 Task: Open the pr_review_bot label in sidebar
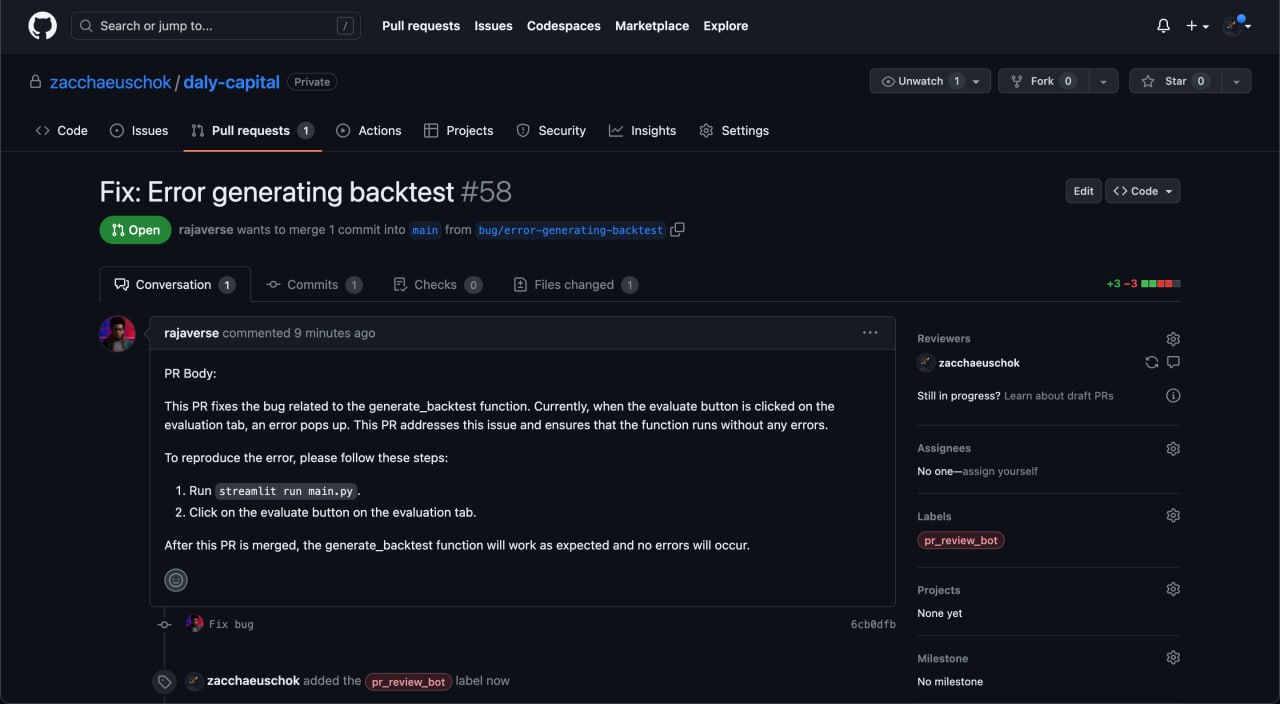961,540
